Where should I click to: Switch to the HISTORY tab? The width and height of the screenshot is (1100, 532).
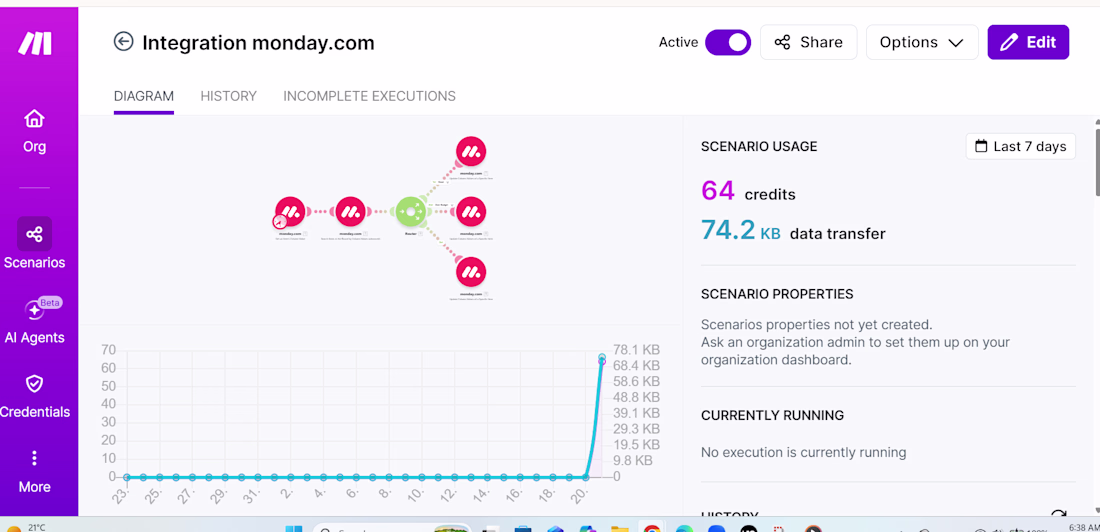(229, 96)
